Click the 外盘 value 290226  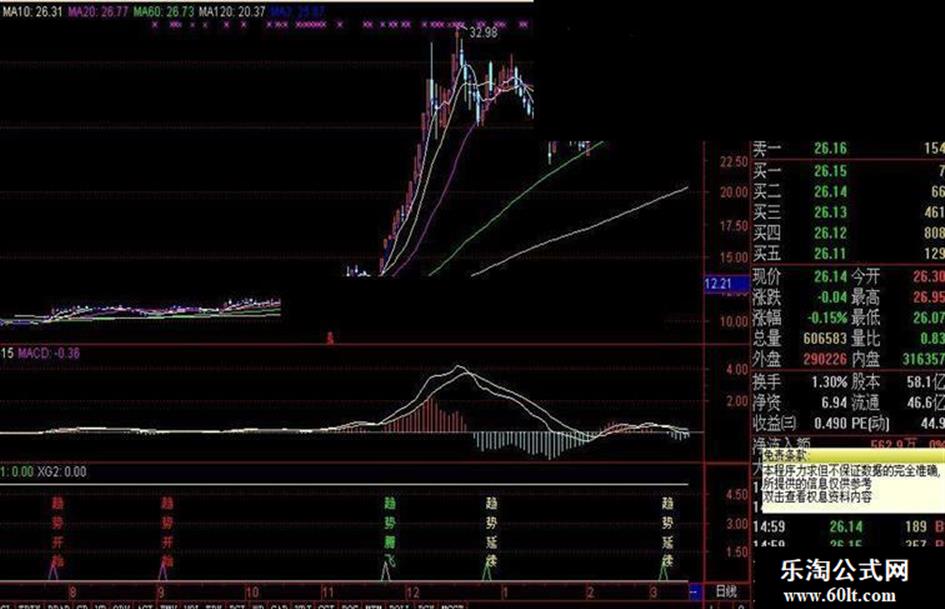(x=825, y=359)
